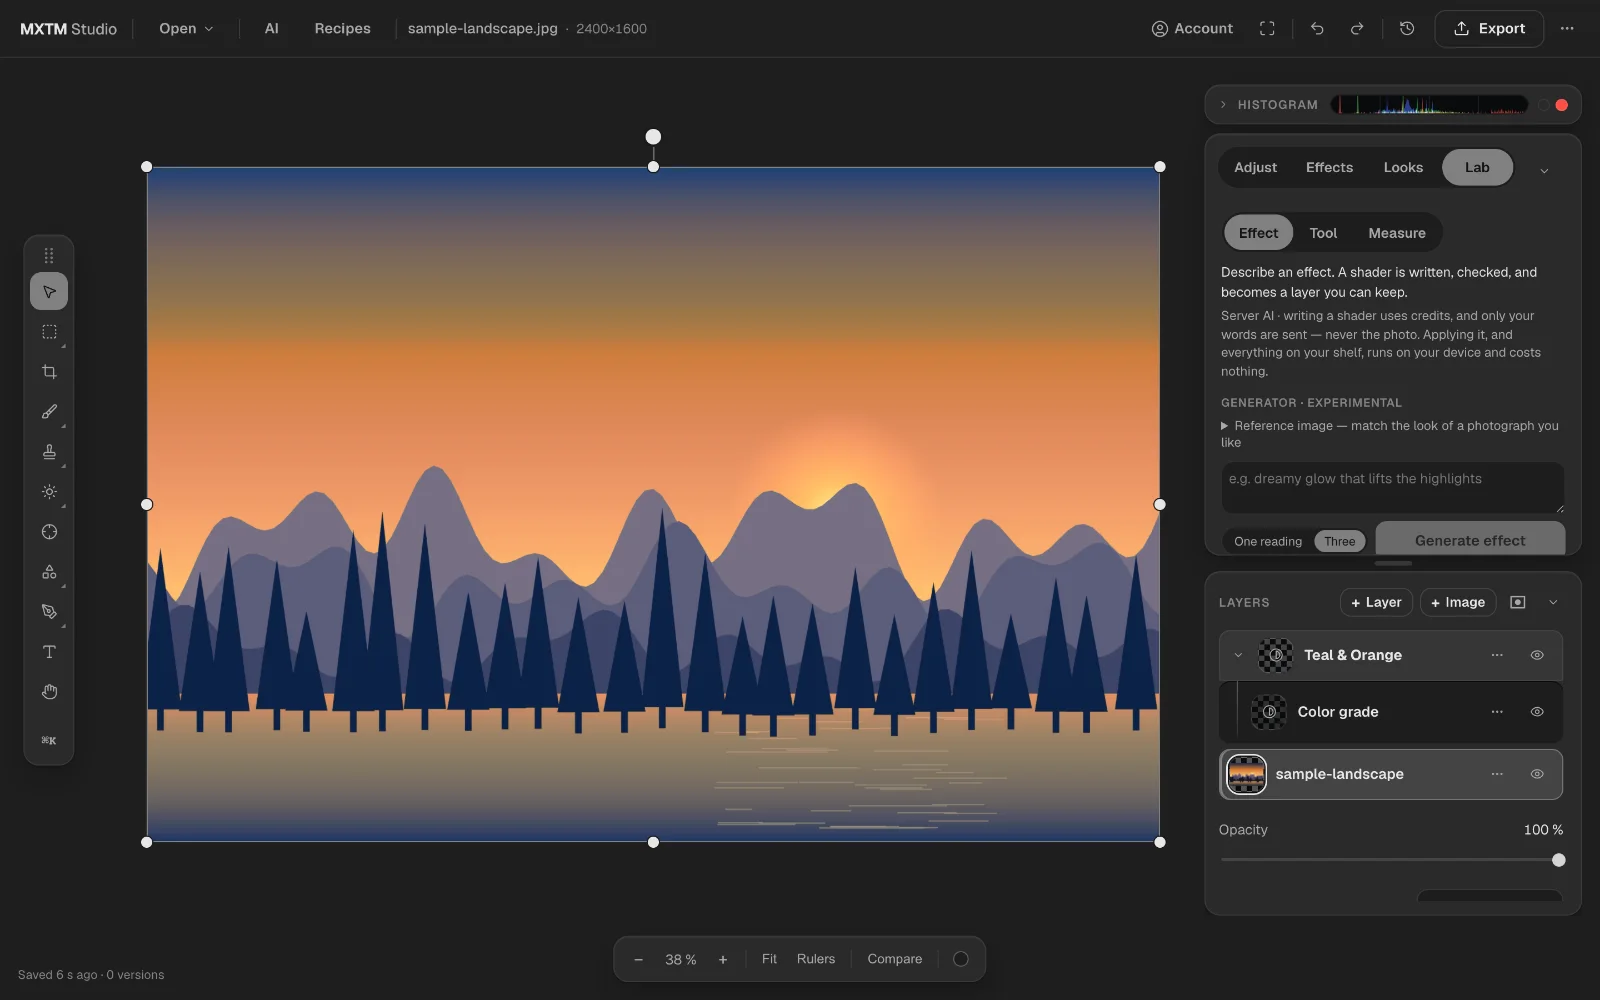Viewport: 1600px width, 1000px height.
Task: Click the Undo arrow icon
Action: pyautogui.click(x=1317, y=29)
